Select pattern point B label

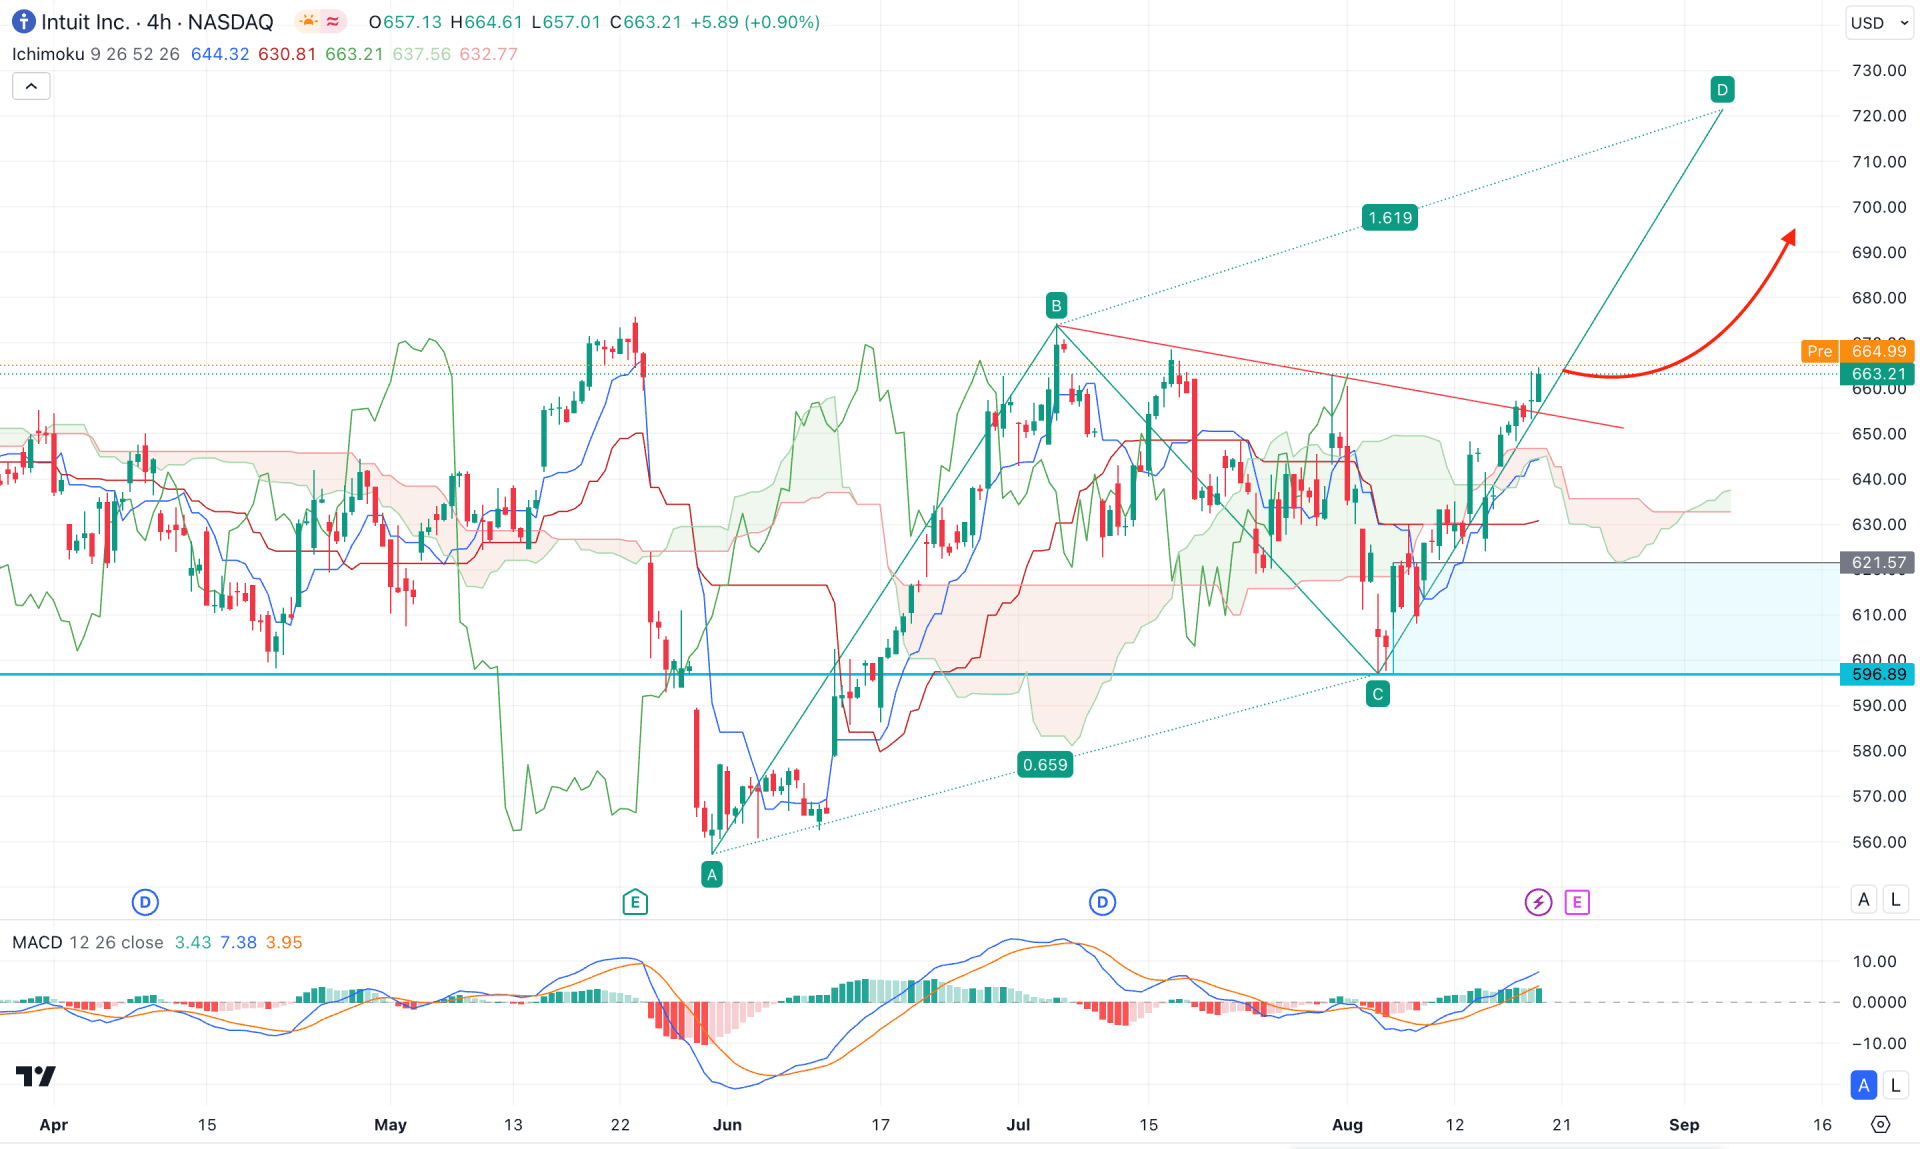pyautogui.click(x=1056, y=305)
